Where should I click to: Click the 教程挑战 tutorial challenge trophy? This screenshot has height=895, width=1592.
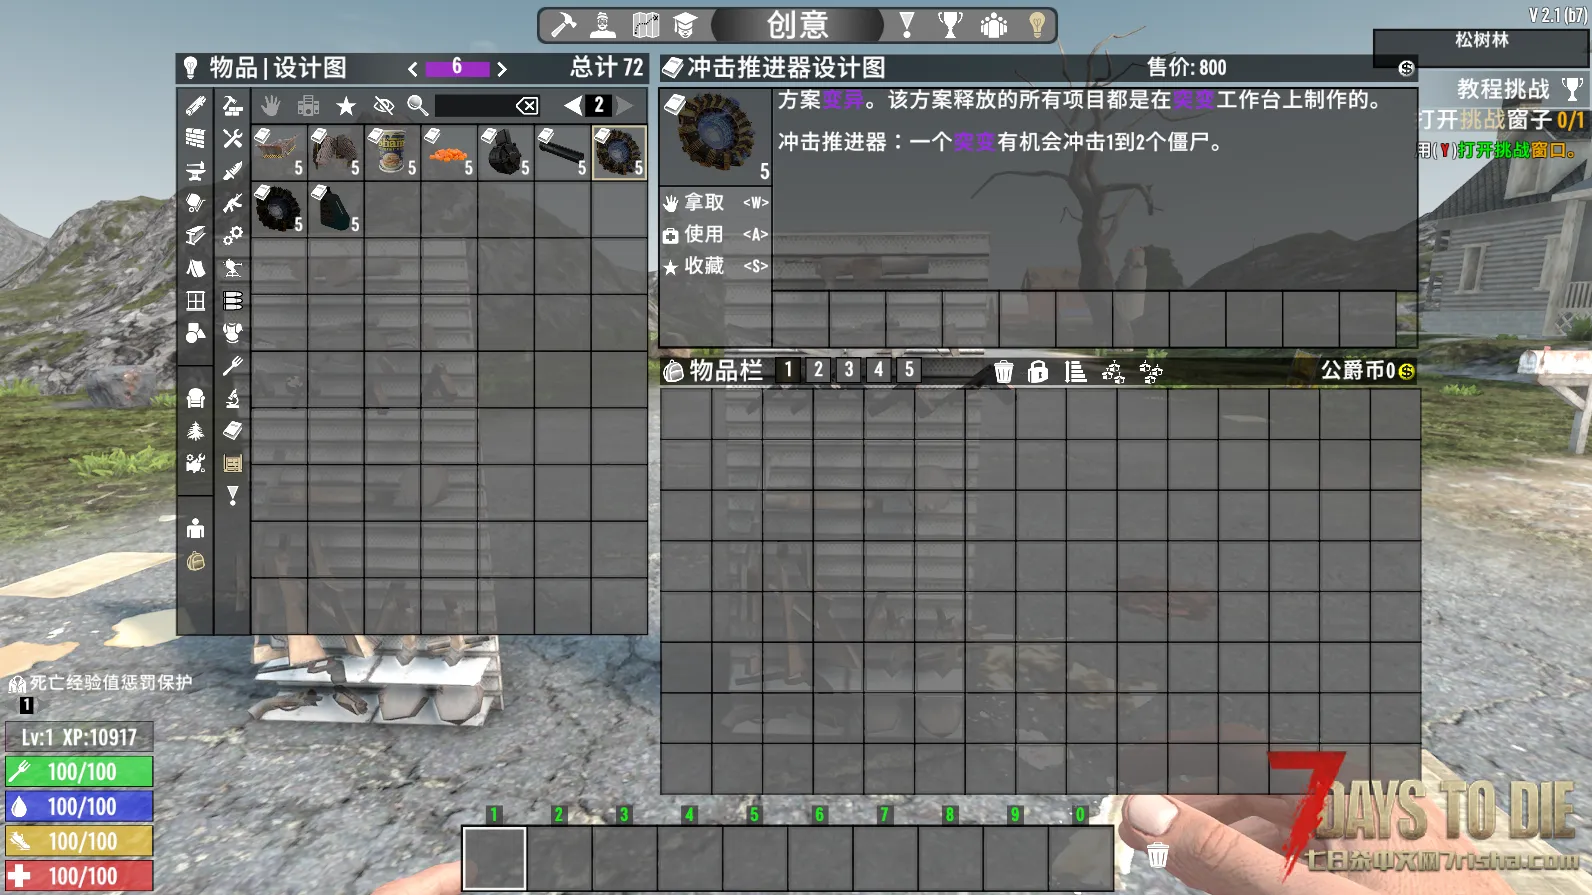(x=1573, y=89)
